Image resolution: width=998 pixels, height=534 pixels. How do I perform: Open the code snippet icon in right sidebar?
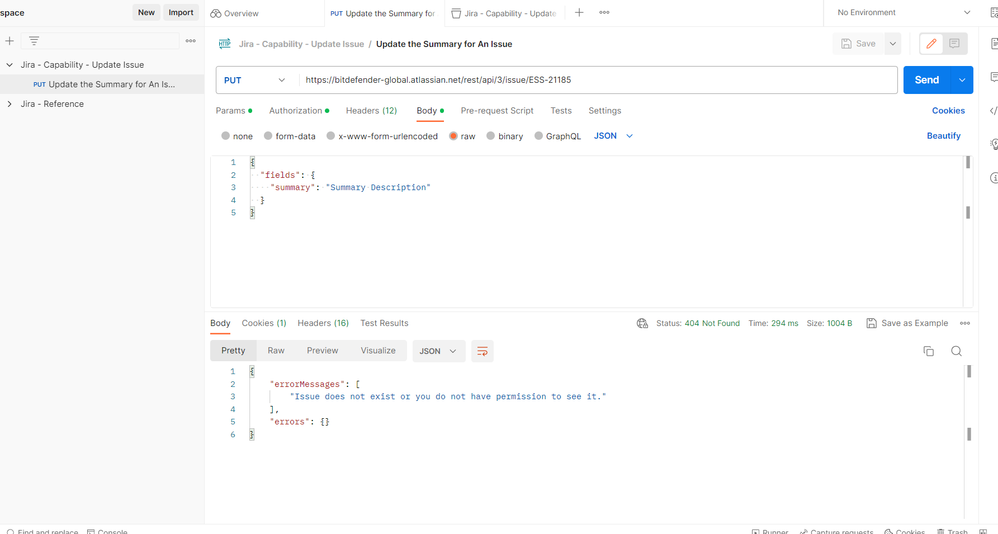tap(994, 111)
